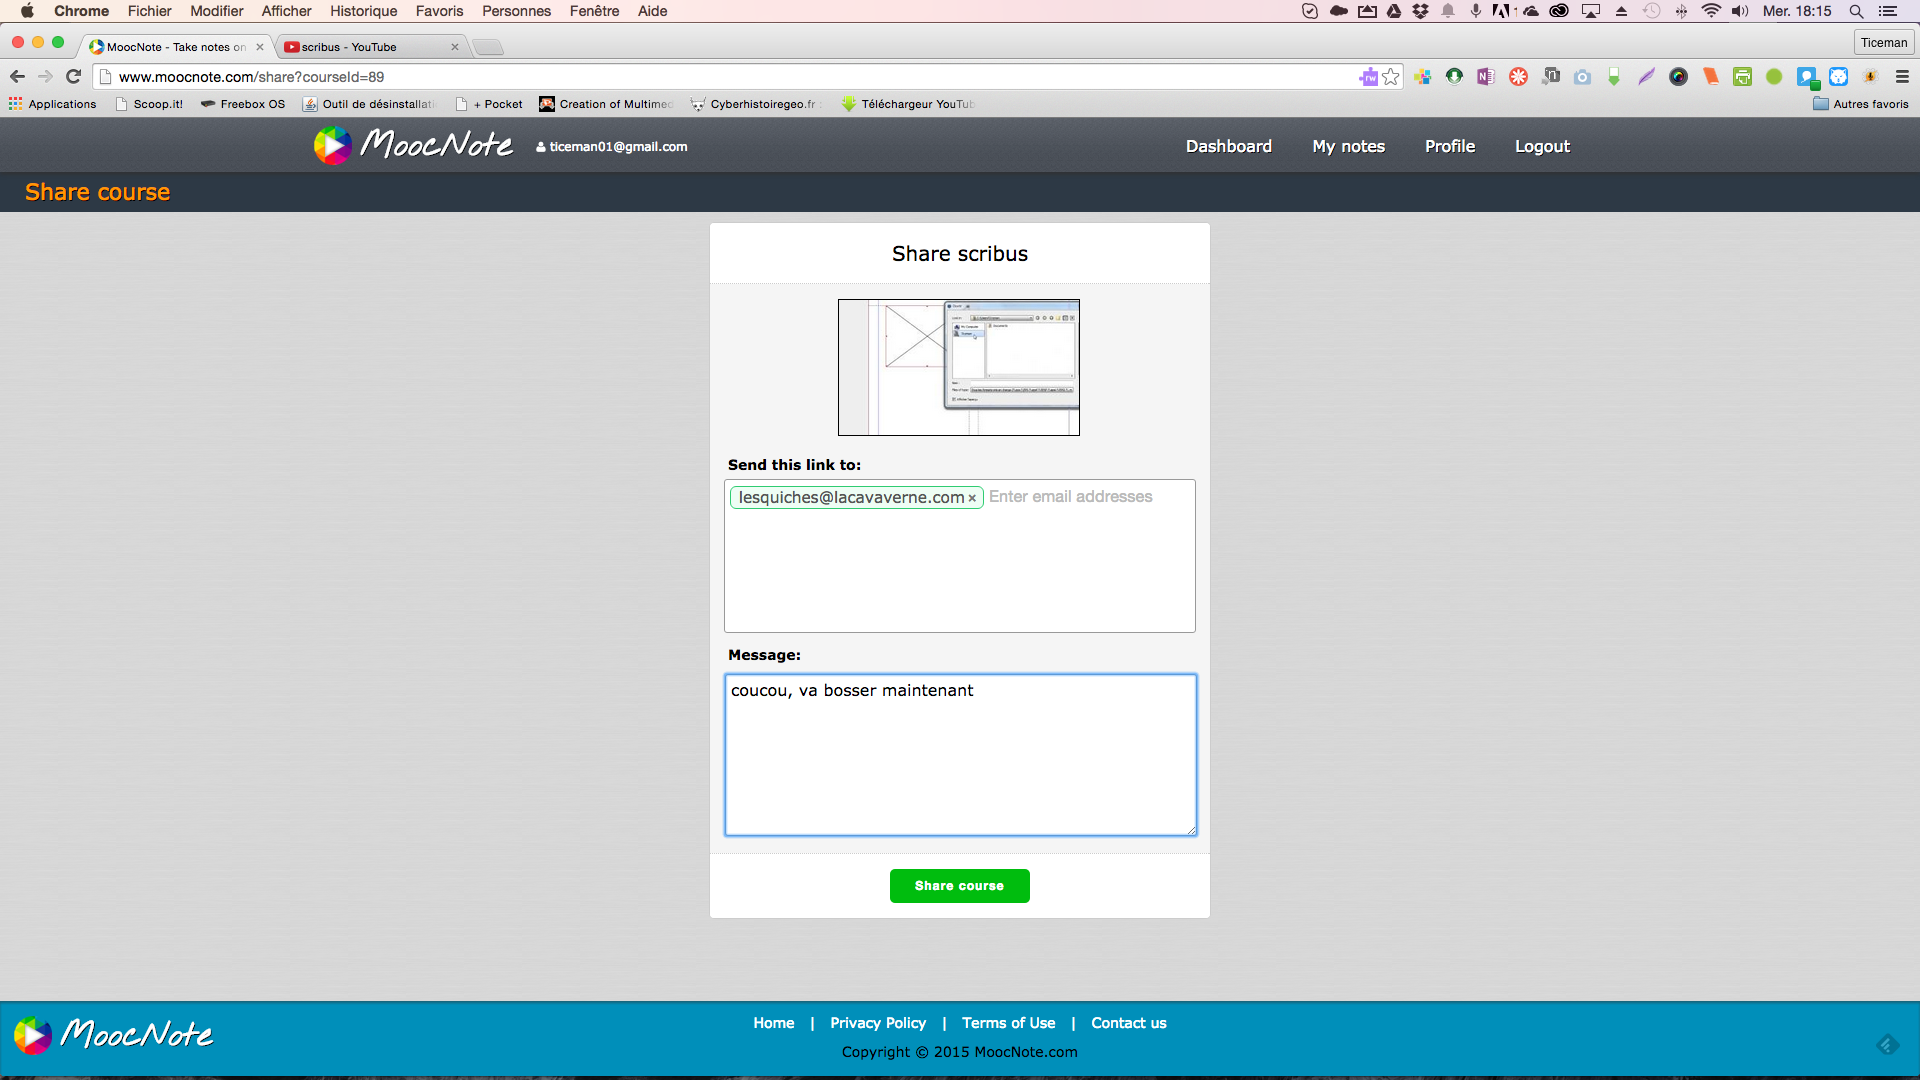The image size is (1920, 1080).
Task: Click the Ticeman Chrome profile button
Action: click(1884, 42)
